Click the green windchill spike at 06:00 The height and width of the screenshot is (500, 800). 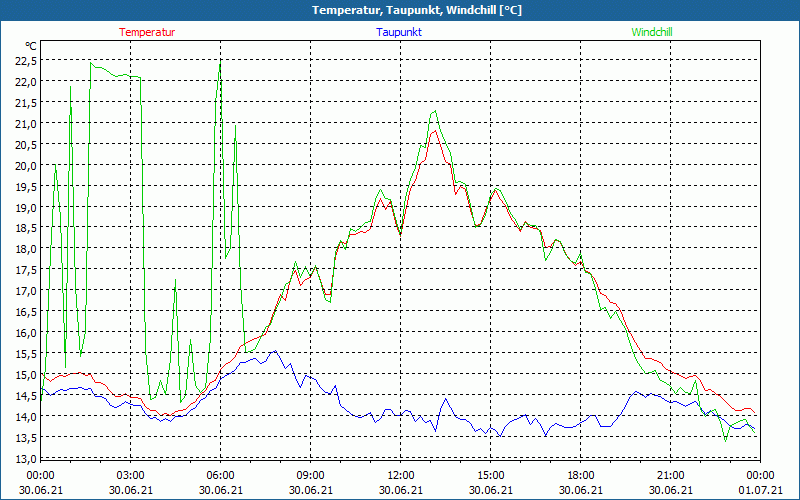[220, 63]
